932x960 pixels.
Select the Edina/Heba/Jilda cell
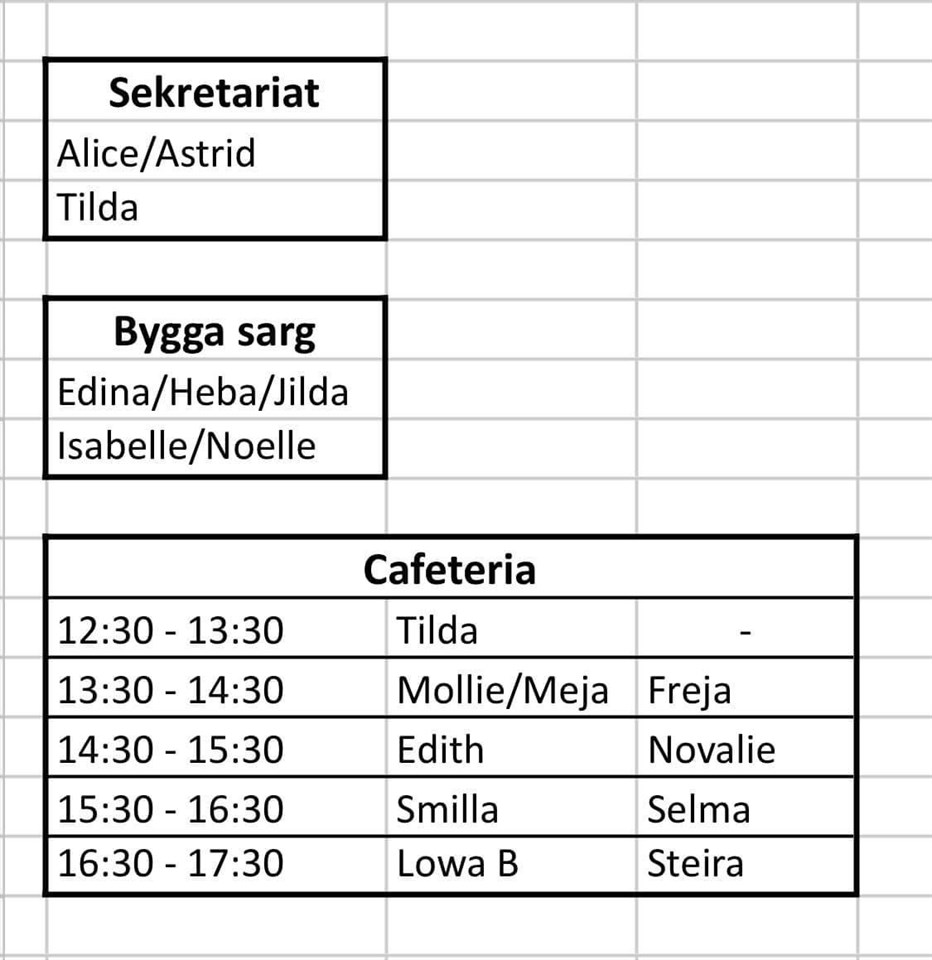(203, 391)
